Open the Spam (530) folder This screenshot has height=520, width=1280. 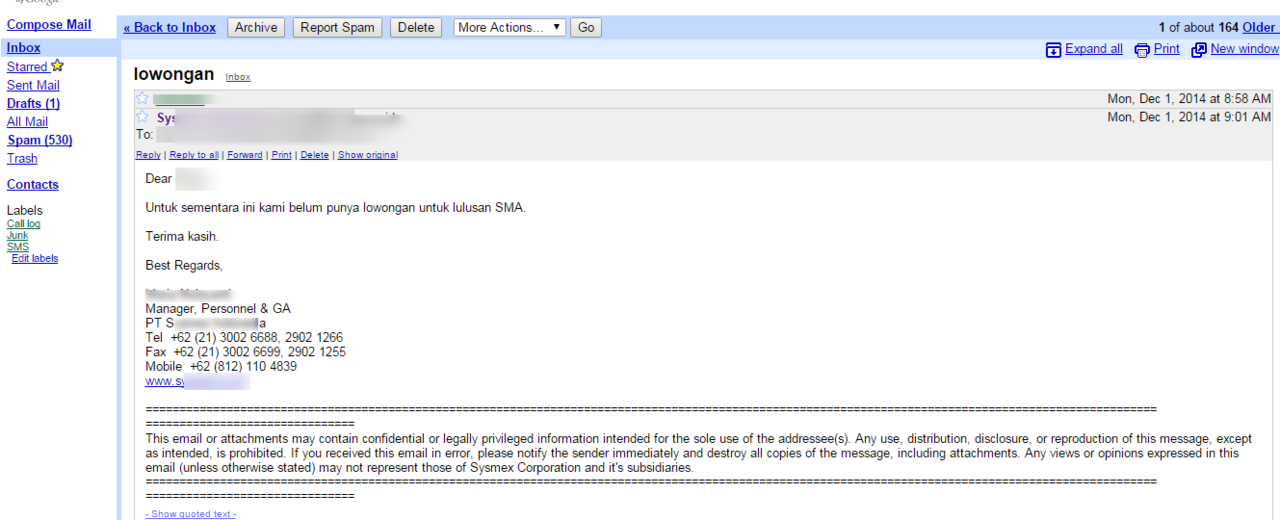[x=40, y=140]
